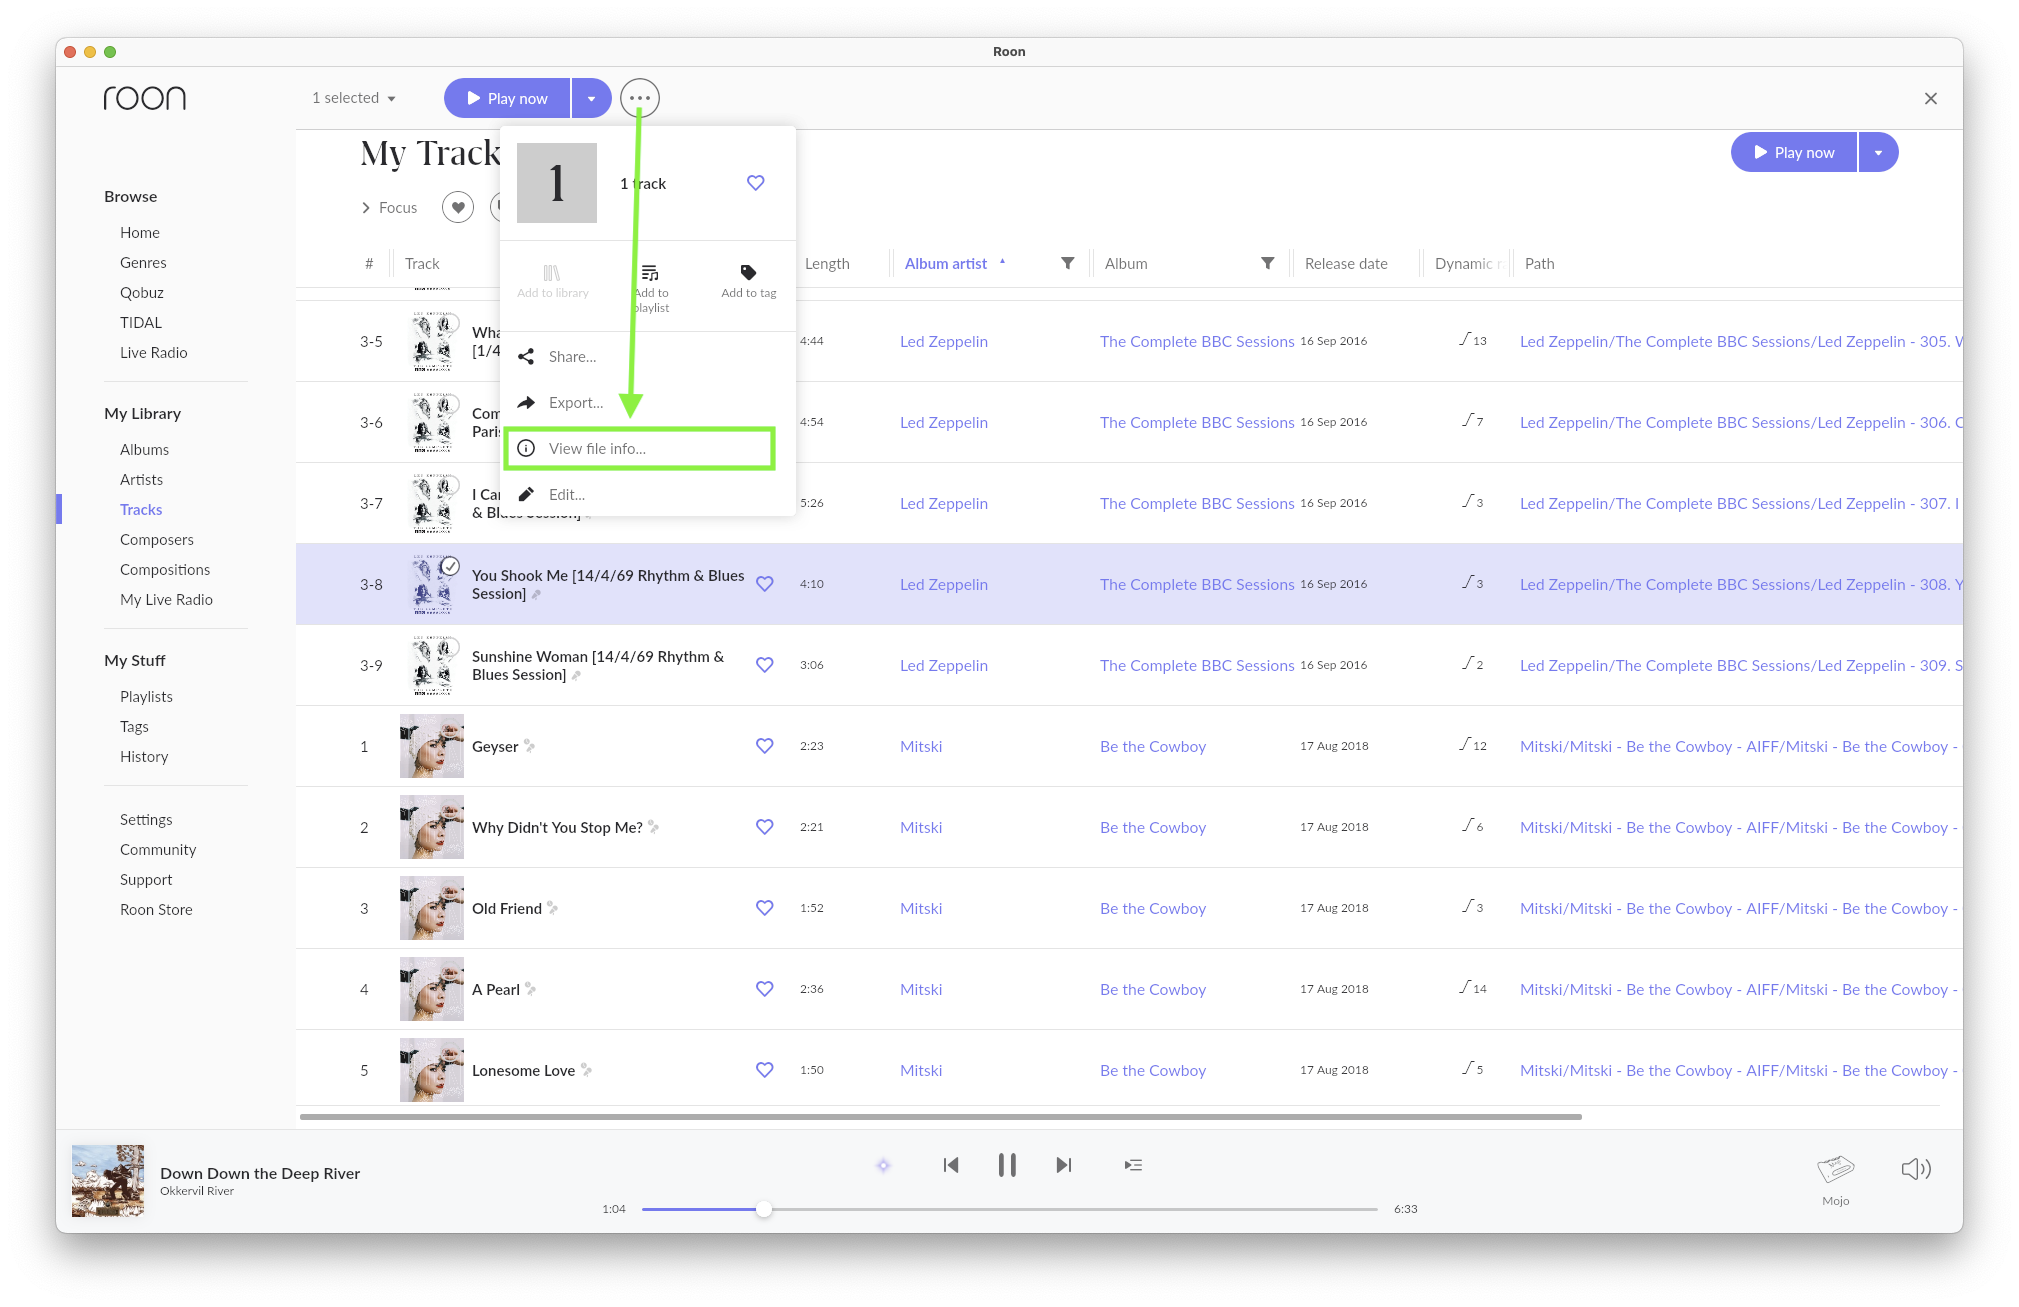The image size is (2019, 1307).
Task: Toggle heart for A Pearl track
Action: coord(765,989)
